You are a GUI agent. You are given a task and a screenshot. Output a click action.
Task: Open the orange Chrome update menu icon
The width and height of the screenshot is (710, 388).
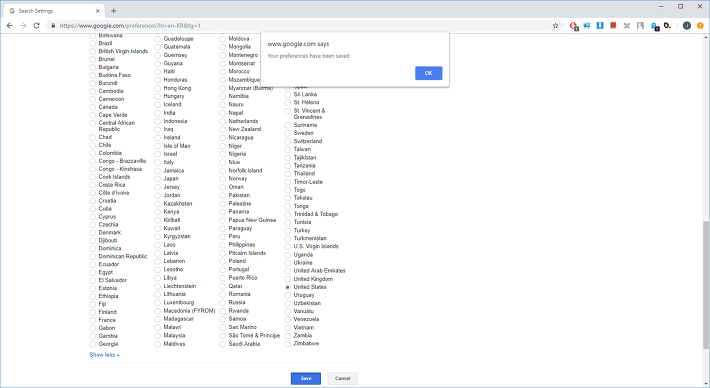click(700, 26)
